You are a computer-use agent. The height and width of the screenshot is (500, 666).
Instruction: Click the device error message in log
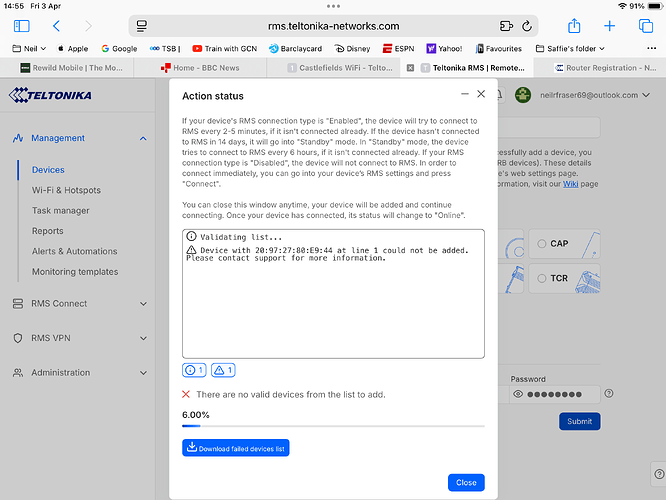coord(327,254)
